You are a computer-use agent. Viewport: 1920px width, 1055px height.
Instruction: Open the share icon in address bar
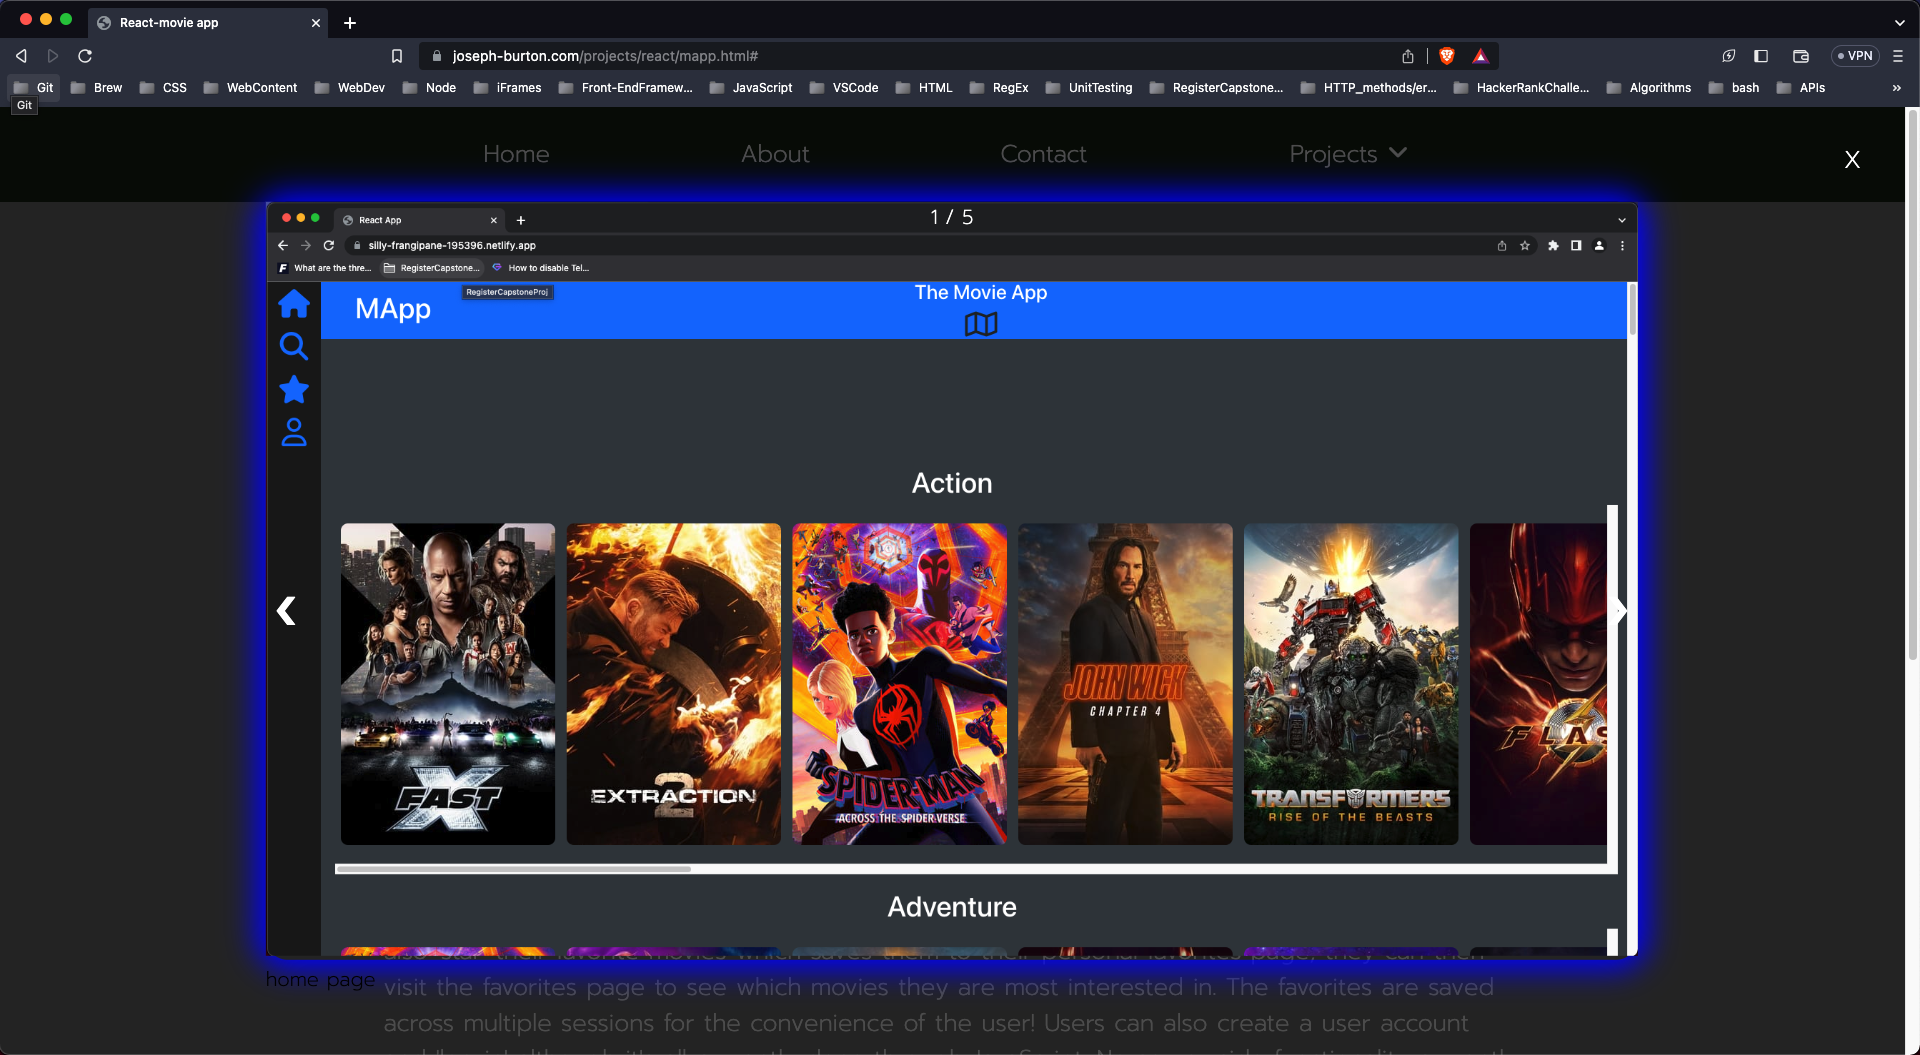click(1408, 56)
